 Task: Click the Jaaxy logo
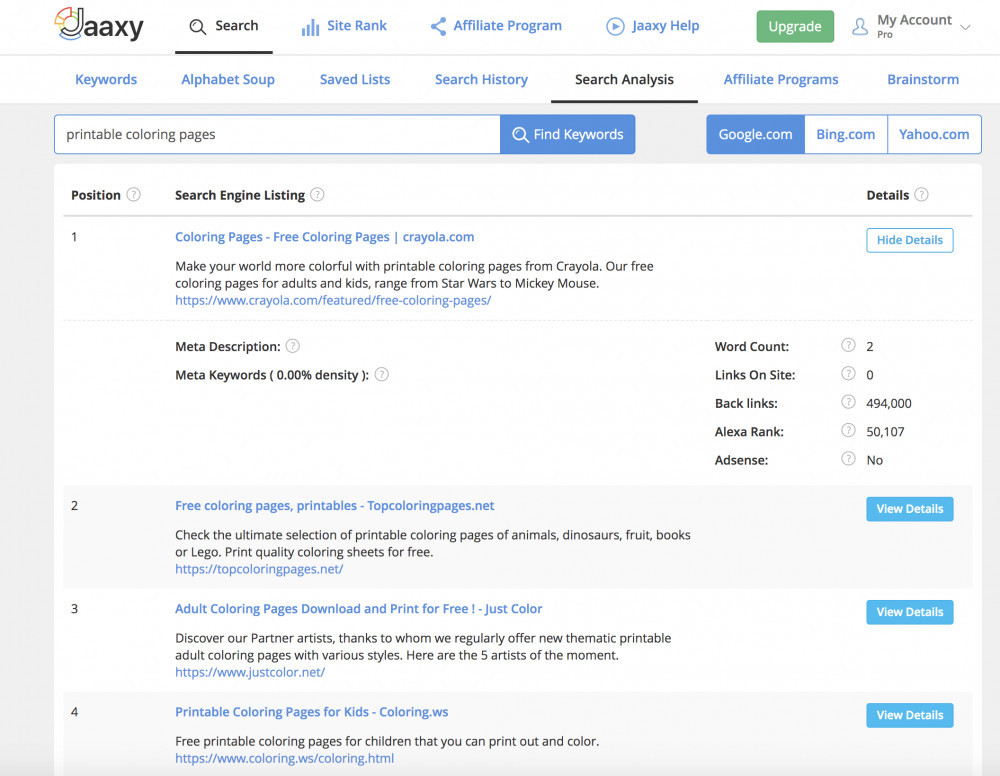click(99, 24)
